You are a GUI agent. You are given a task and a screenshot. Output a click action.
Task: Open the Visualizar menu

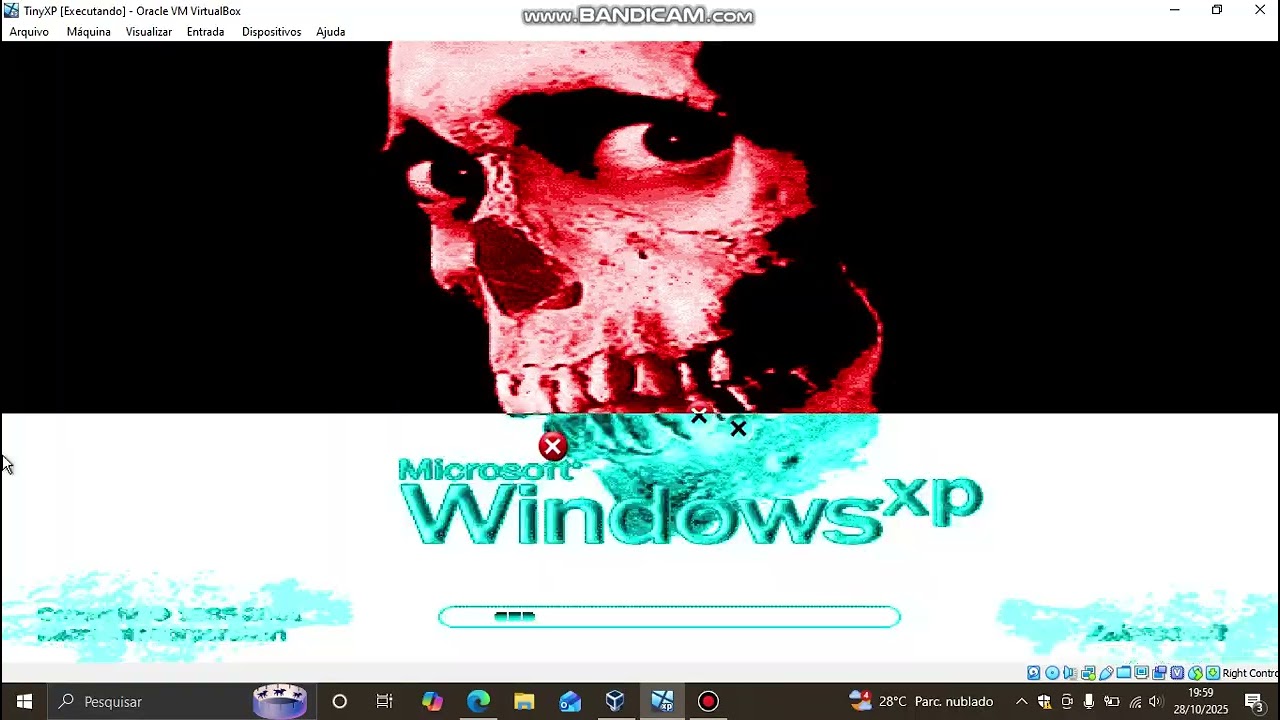(148, 32)
